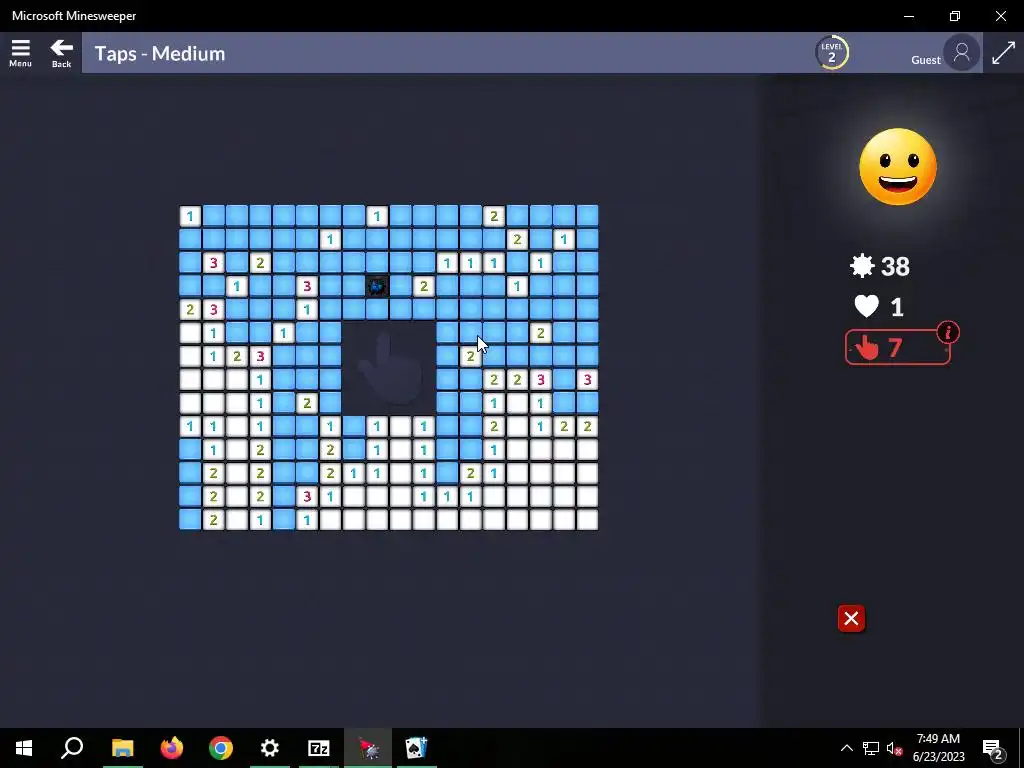Go back with the Back arrow
Screen dimensions: 1024x768
coord(61,52)
